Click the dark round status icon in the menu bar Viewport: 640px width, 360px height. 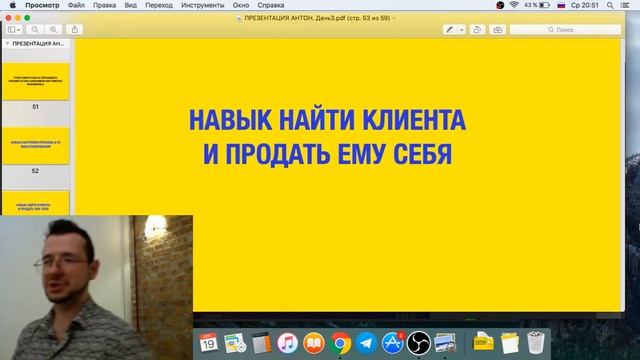(500, 5)
